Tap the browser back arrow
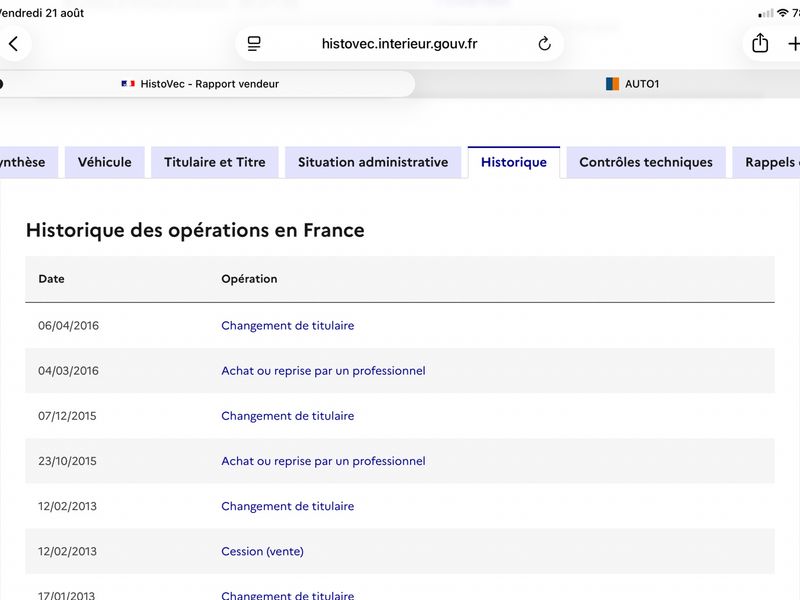800x600 pixels. point(14,44)
